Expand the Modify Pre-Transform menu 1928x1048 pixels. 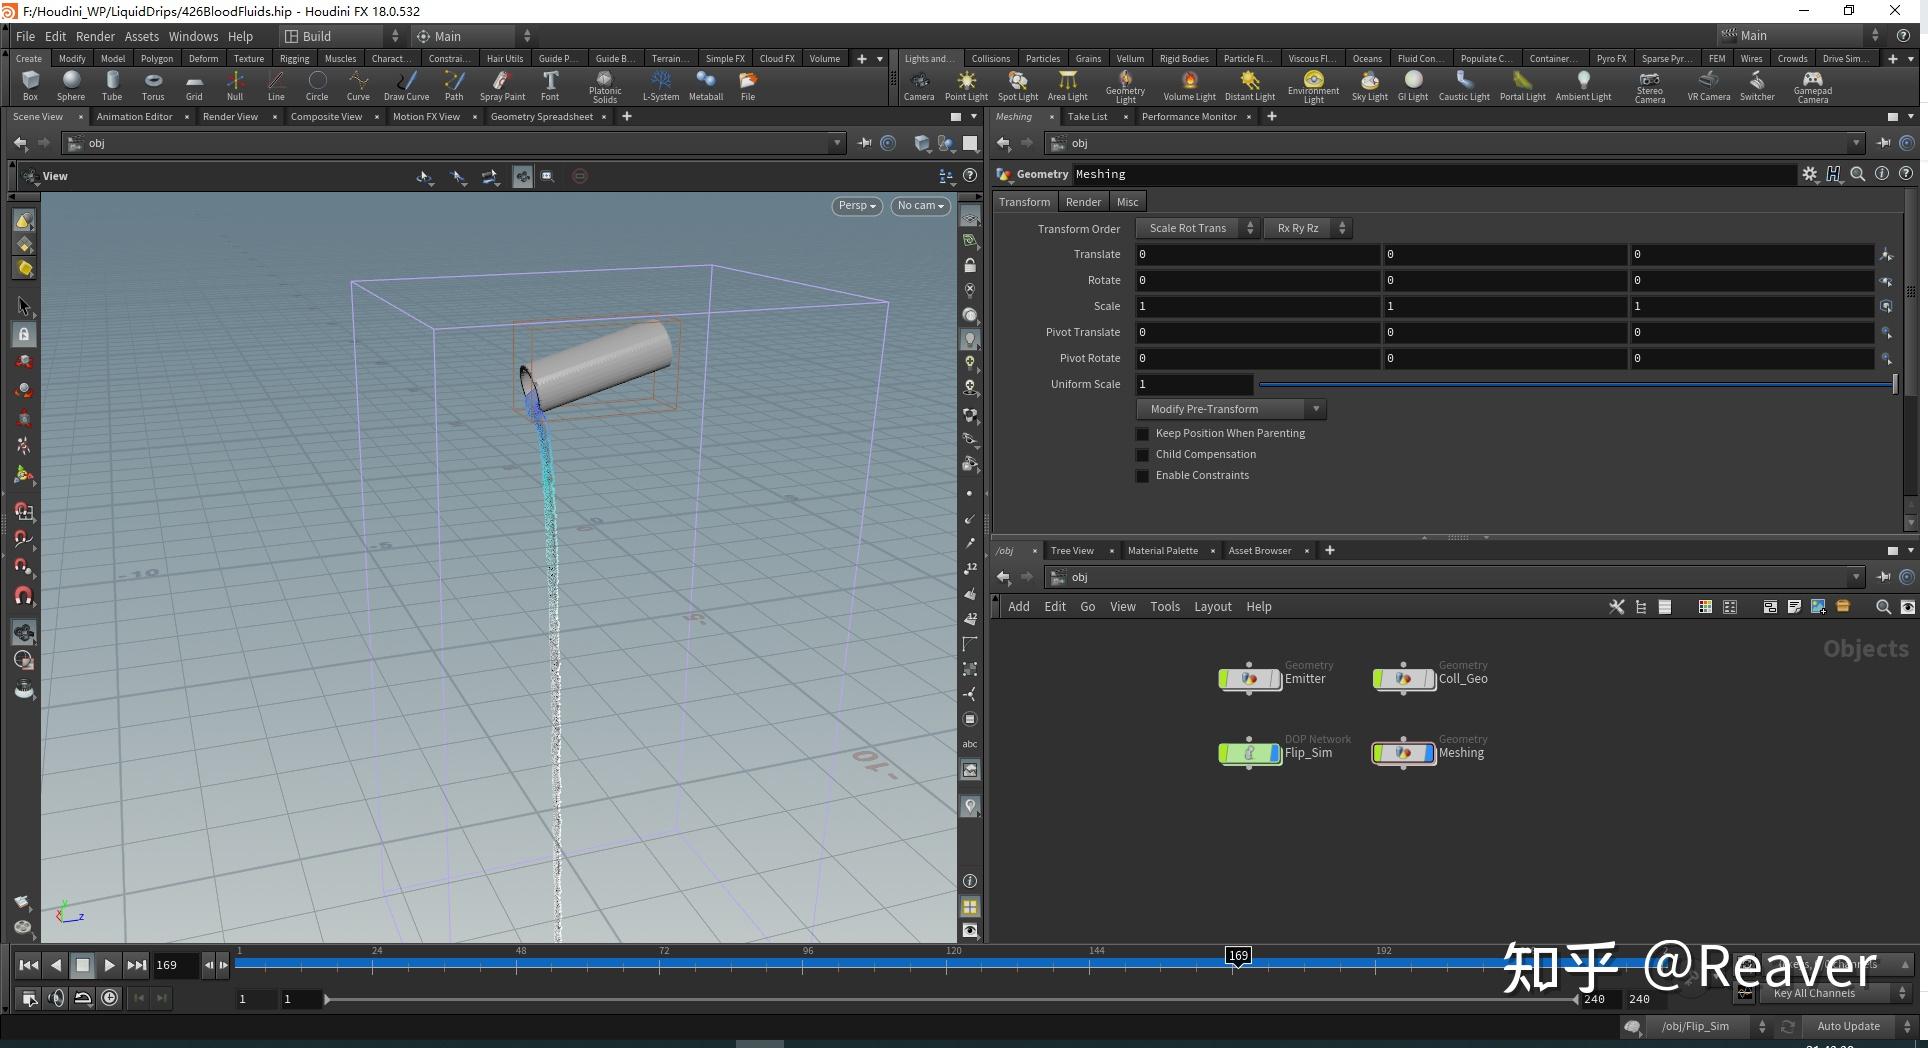(1231, 409)
